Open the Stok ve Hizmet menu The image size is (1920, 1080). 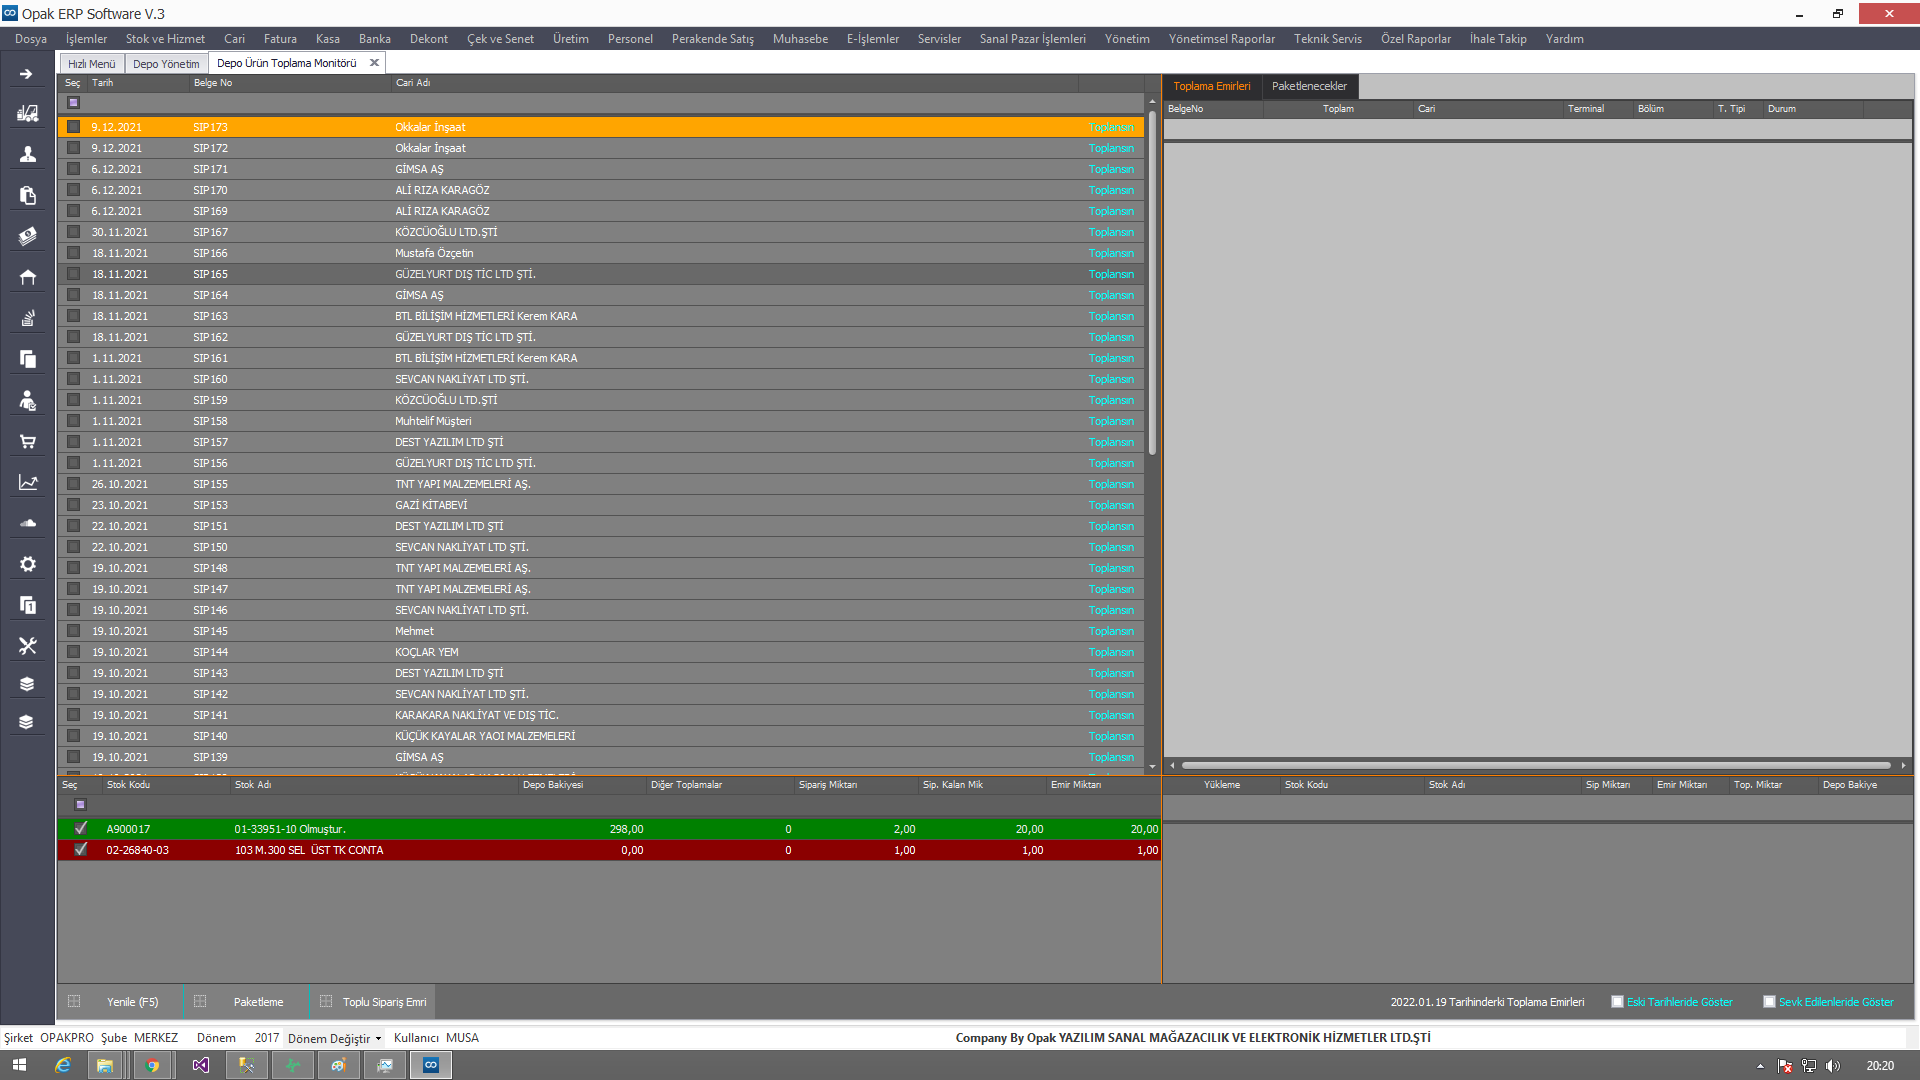point(165,39)
